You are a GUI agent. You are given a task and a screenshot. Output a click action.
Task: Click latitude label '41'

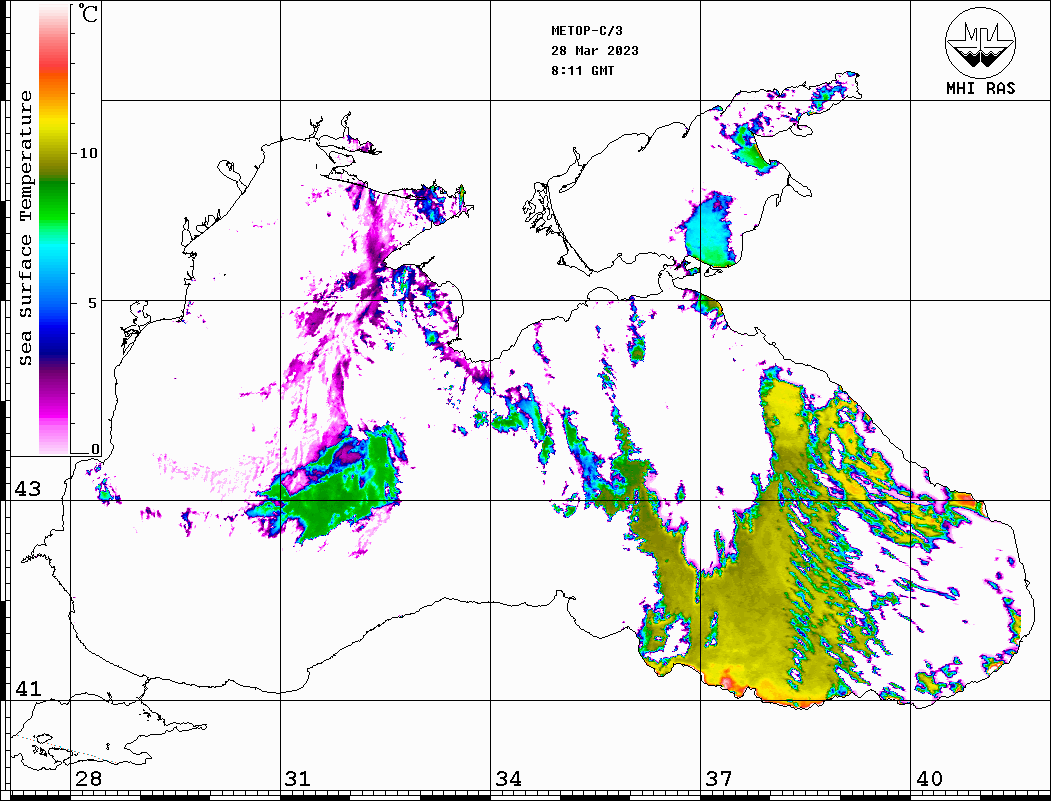(28, 689)
